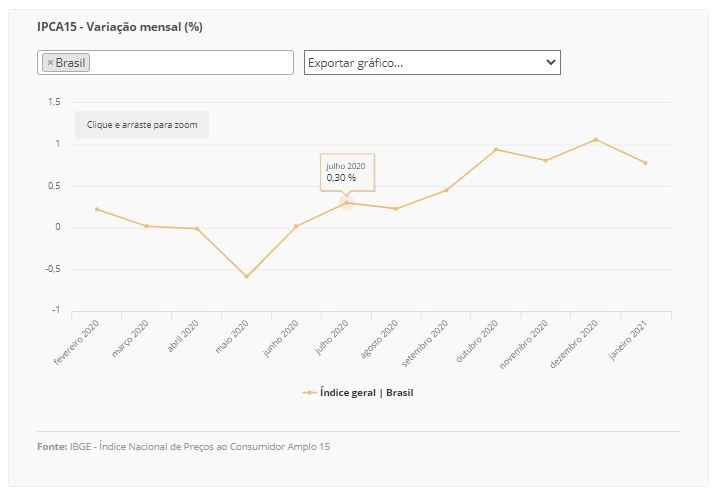Screen dimensions: 714x494
Task: Click the dropdown chevron arrow icon
Action: point(551,62)
